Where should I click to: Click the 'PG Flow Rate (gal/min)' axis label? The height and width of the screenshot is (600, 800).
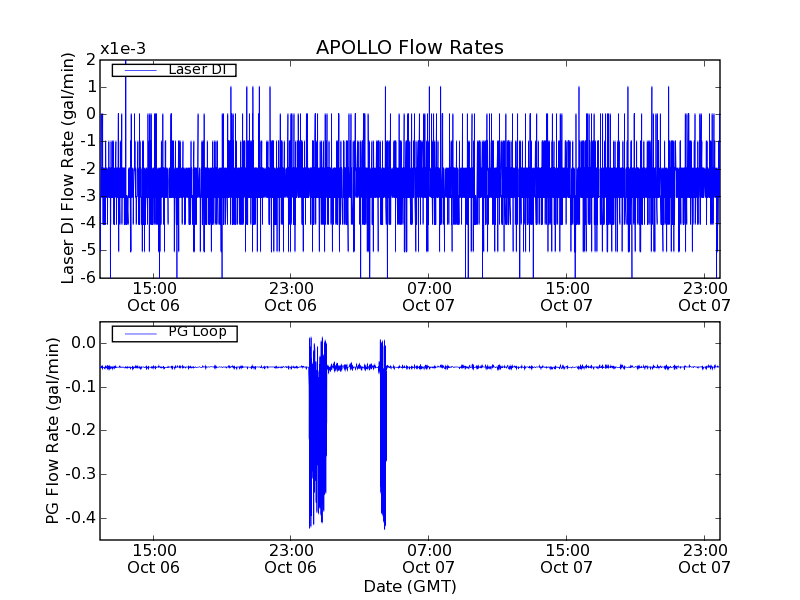[52, 430]
